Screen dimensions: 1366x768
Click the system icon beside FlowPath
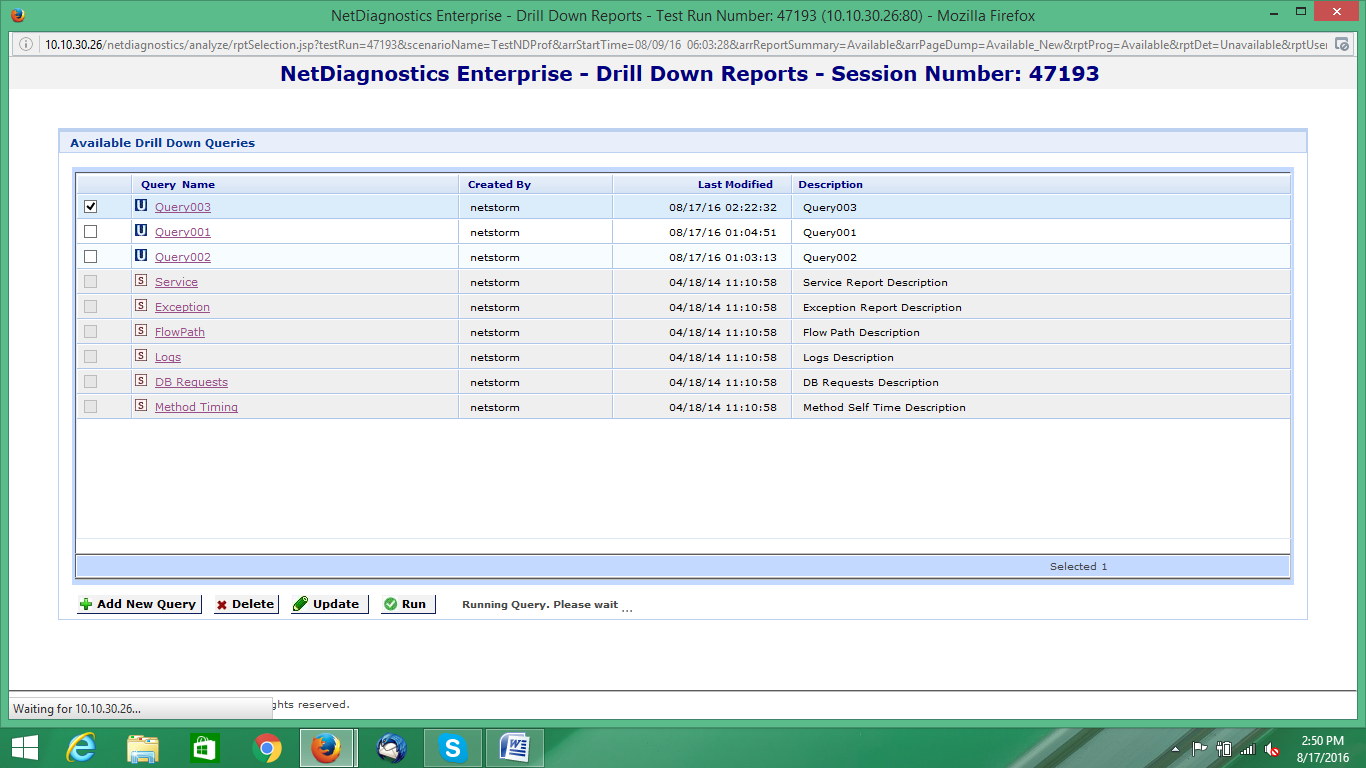pos(141,331)
